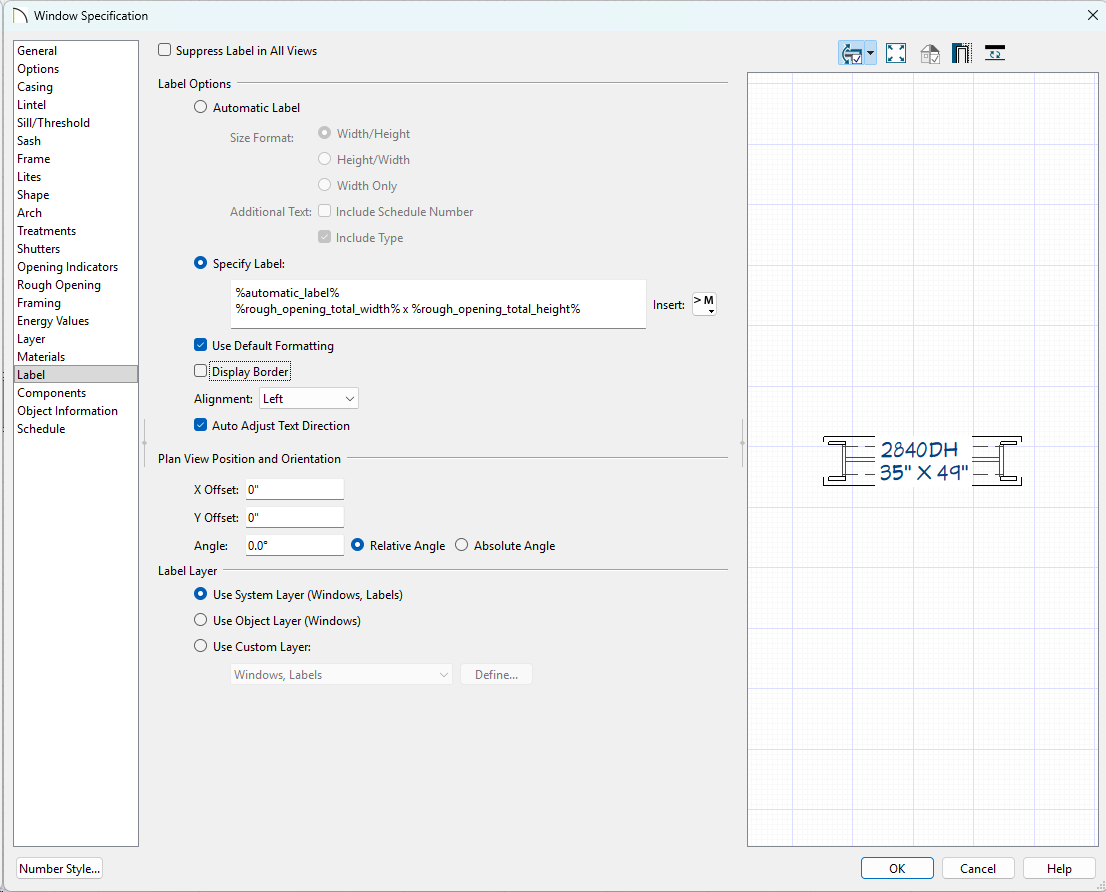The height and width of the screenshot is (892, 1106).
Task: Click the X Offset input field
Action: tap(294, 490)
